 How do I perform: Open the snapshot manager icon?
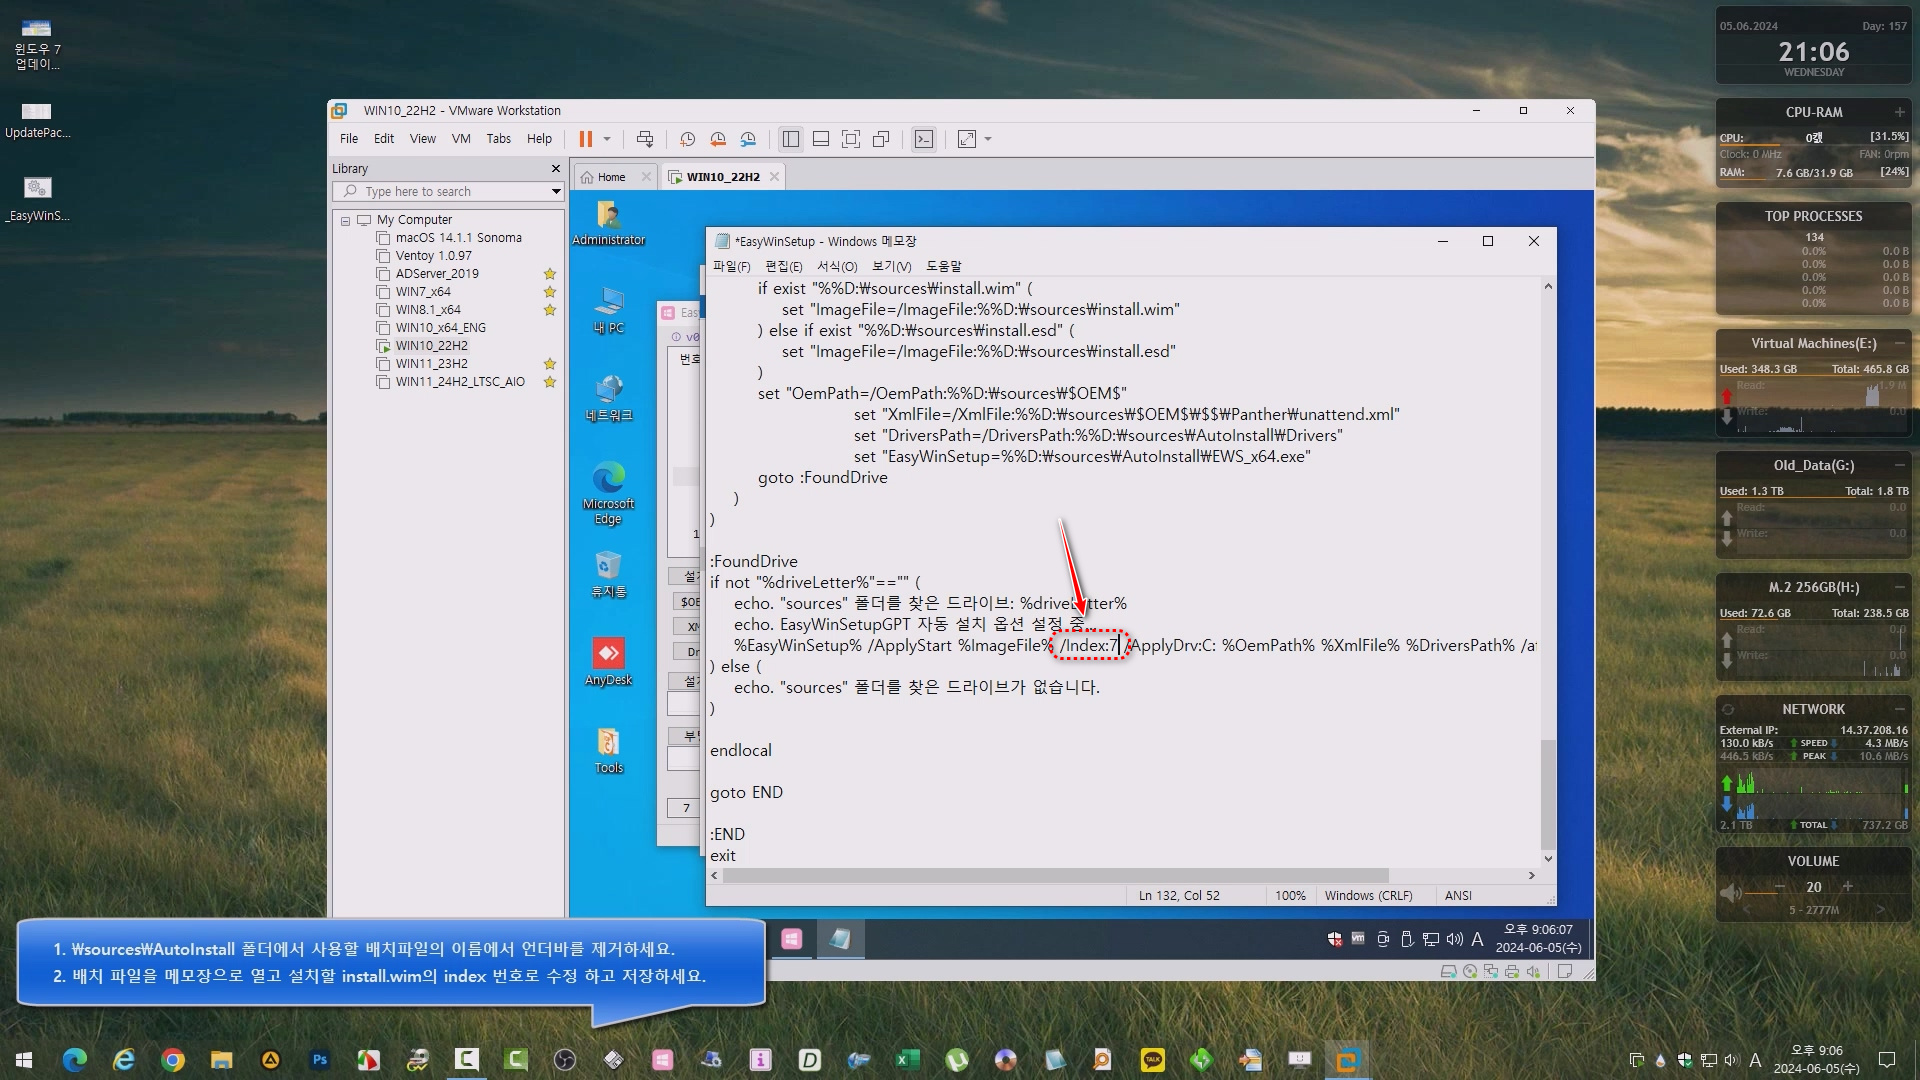(x=748, y=139)
